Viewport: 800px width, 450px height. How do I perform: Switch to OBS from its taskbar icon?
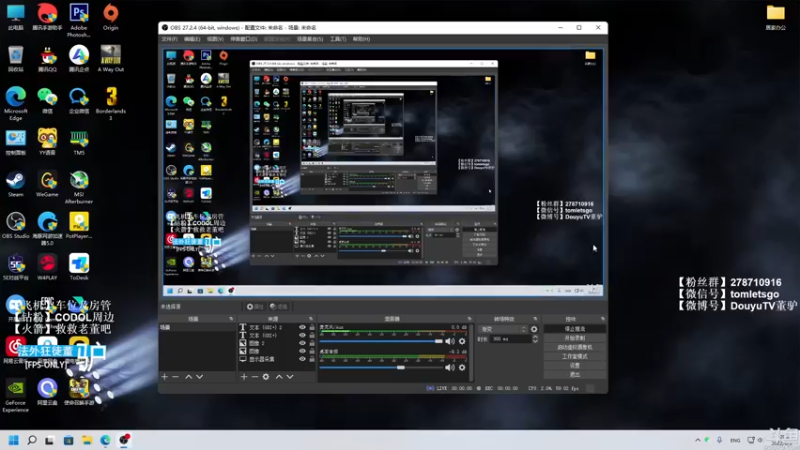[x=124, y=440]
